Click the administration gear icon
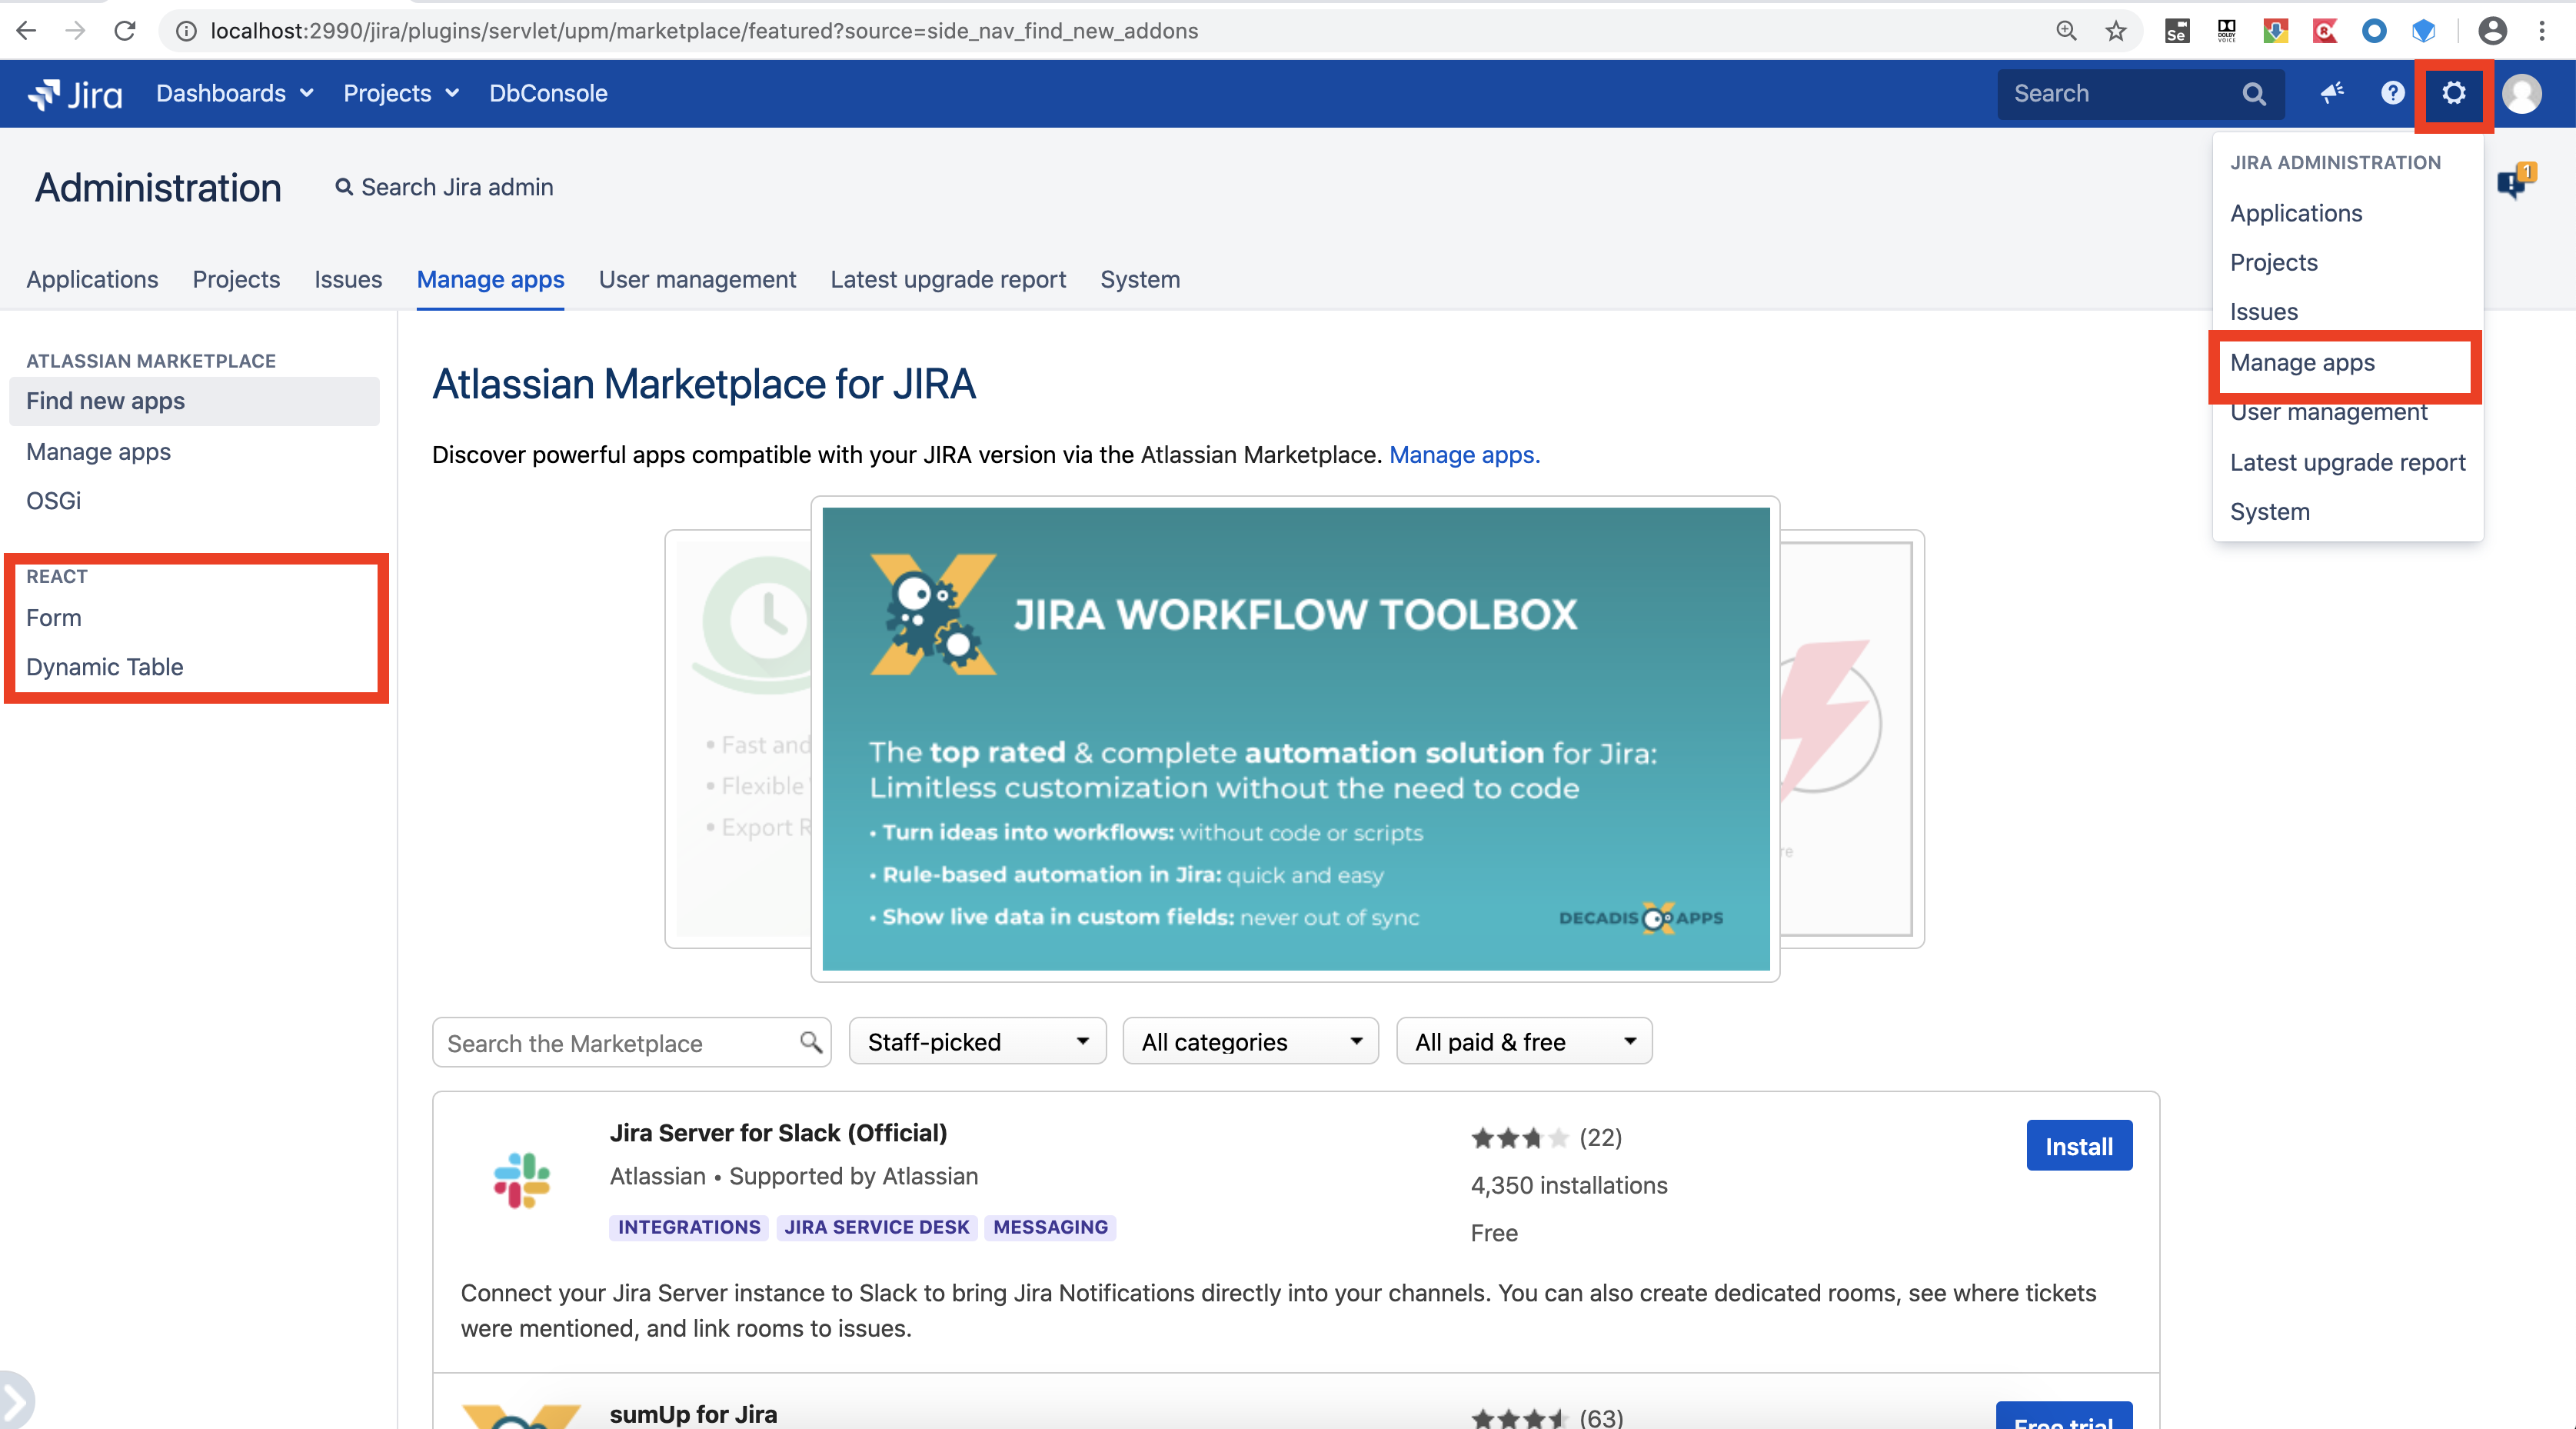This screenshot has width=2576, height=1429. [2453, 94]
